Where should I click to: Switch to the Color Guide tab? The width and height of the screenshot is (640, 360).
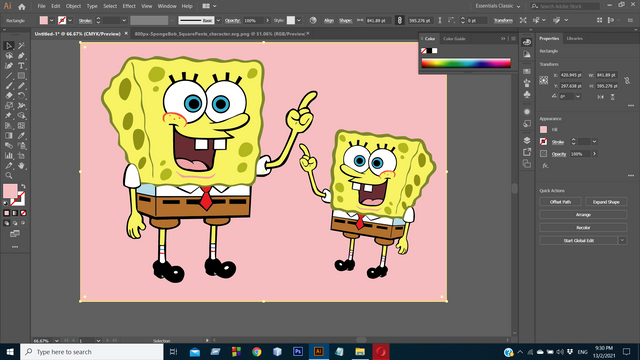pyautogui.click(x=454, y=39)
